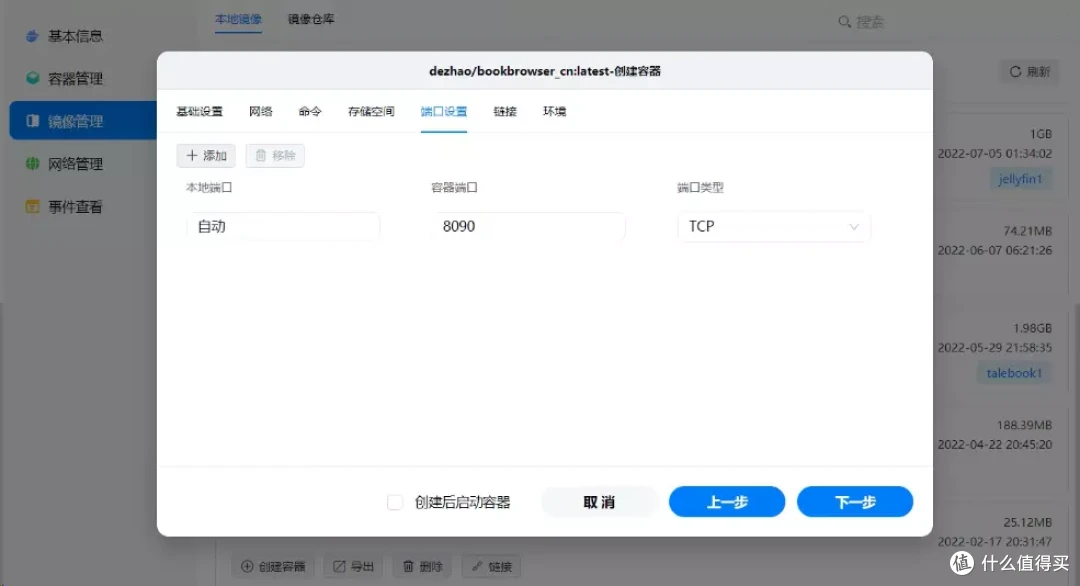1080x586 pixels.
Task: Click the date 2022-04-22 20:45:20
Action: coord(995,444)
